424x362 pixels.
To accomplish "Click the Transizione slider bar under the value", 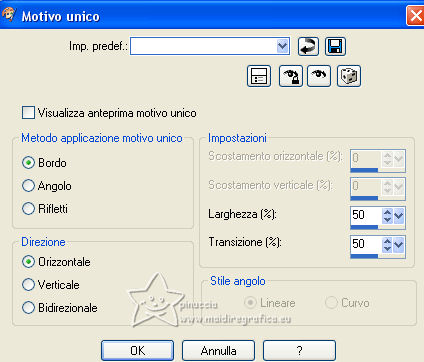I will pos(378,256).
